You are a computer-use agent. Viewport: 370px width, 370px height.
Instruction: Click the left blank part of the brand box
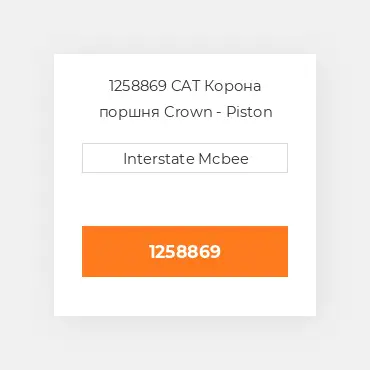pos(102,158)
